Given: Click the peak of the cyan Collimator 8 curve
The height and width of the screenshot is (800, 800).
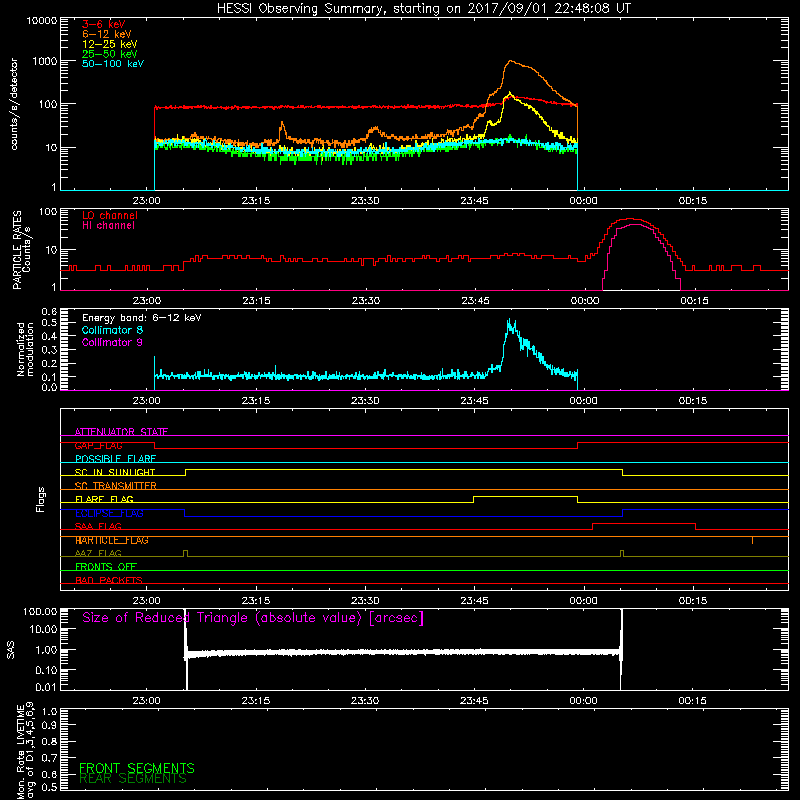Looking at the screenshot, I should click(509, 321).
